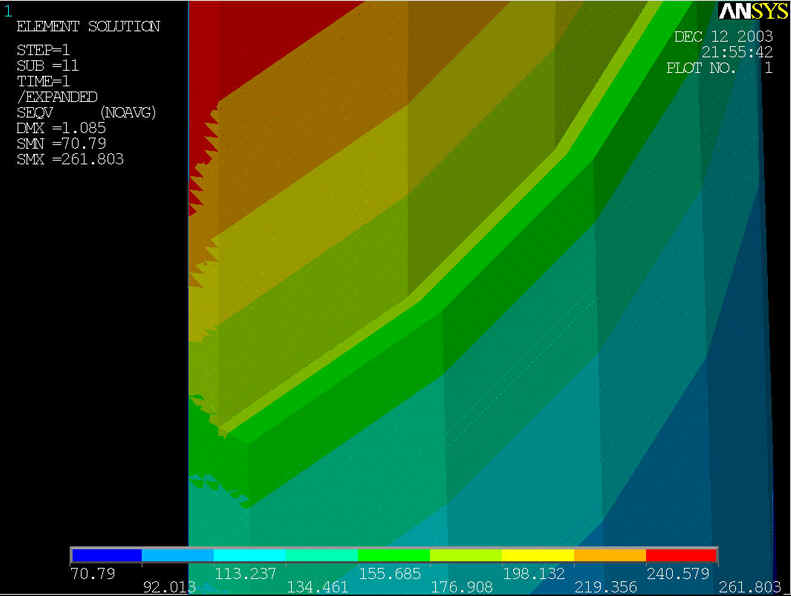The image size is (791, 596).
Task: Click the 'DMX =1.085' value
Action: (61, 128)
